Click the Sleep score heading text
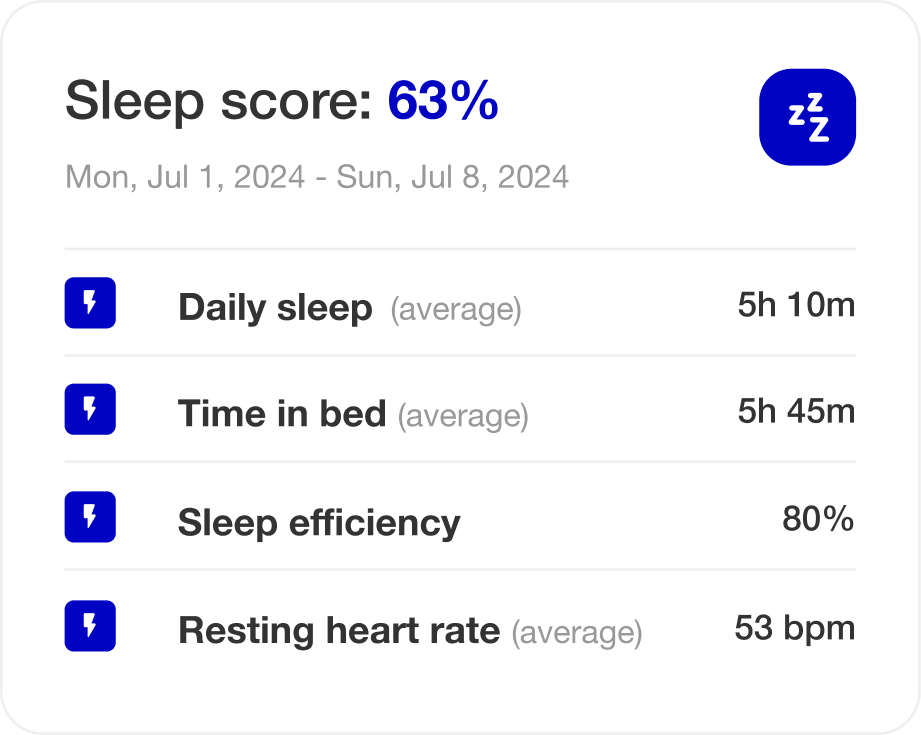Screen dimensions: 921x735 click(219, 101)
